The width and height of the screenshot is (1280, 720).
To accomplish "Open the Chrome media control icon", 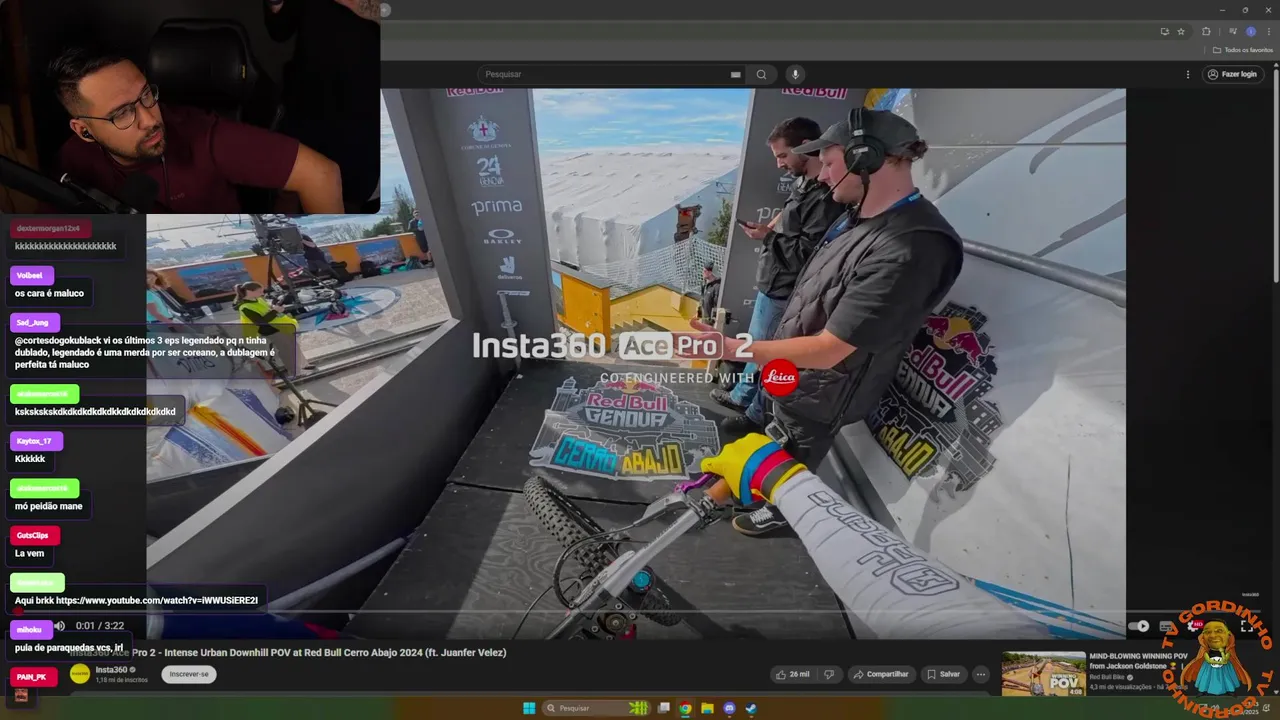I will 1232,31.
